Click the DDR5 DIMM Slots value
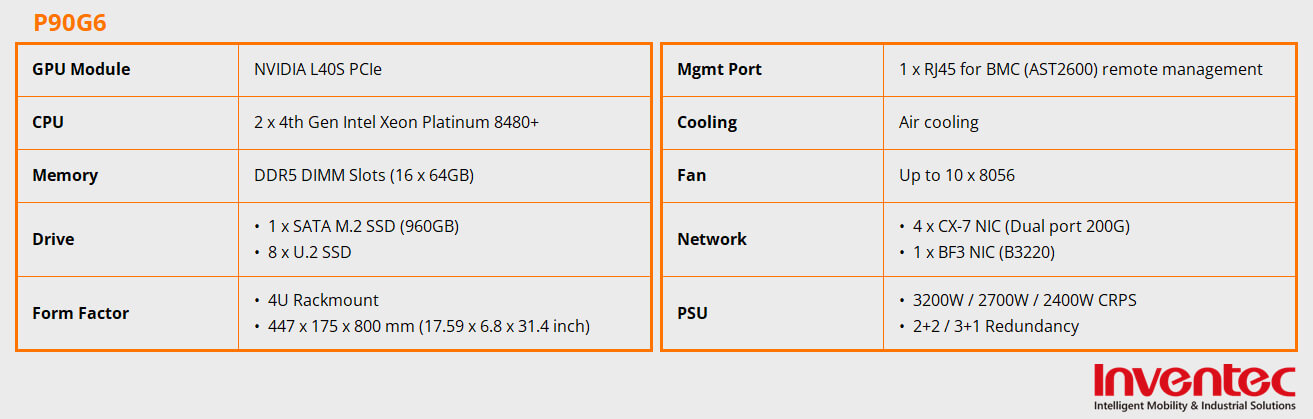The height and width of the screenshot is (419, 1313). (x=363, y=176)
